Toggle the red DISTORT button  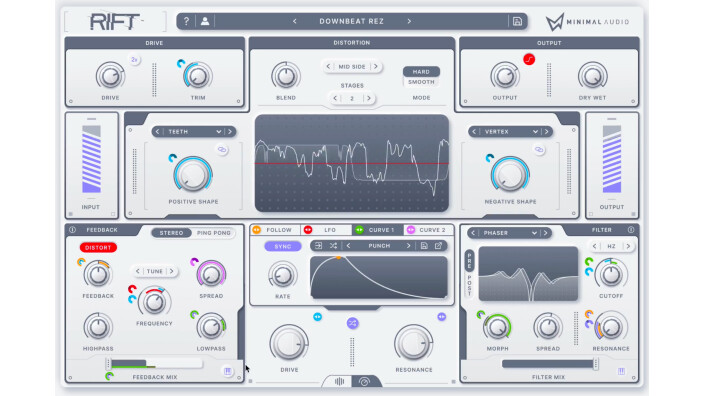[x=98, y=247]
